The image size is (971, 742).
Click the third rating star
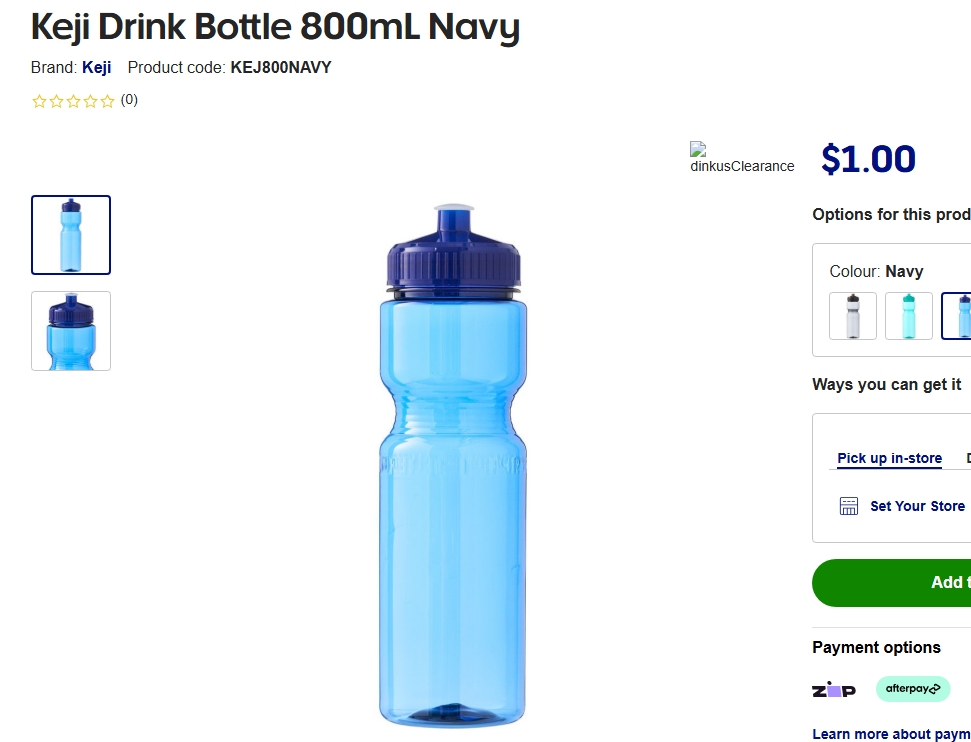[x=74, y=101]
